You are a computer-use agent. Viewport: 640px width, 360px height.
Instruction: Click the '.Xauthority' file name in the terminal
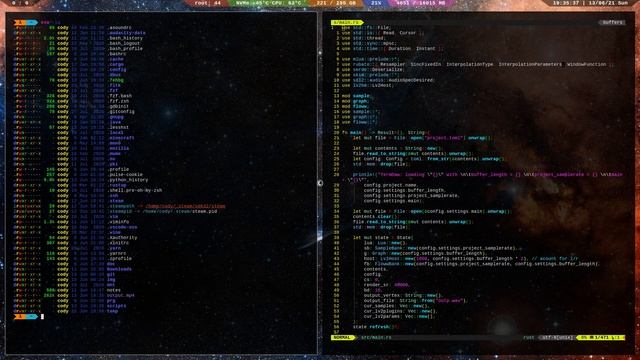pos(122,238)
